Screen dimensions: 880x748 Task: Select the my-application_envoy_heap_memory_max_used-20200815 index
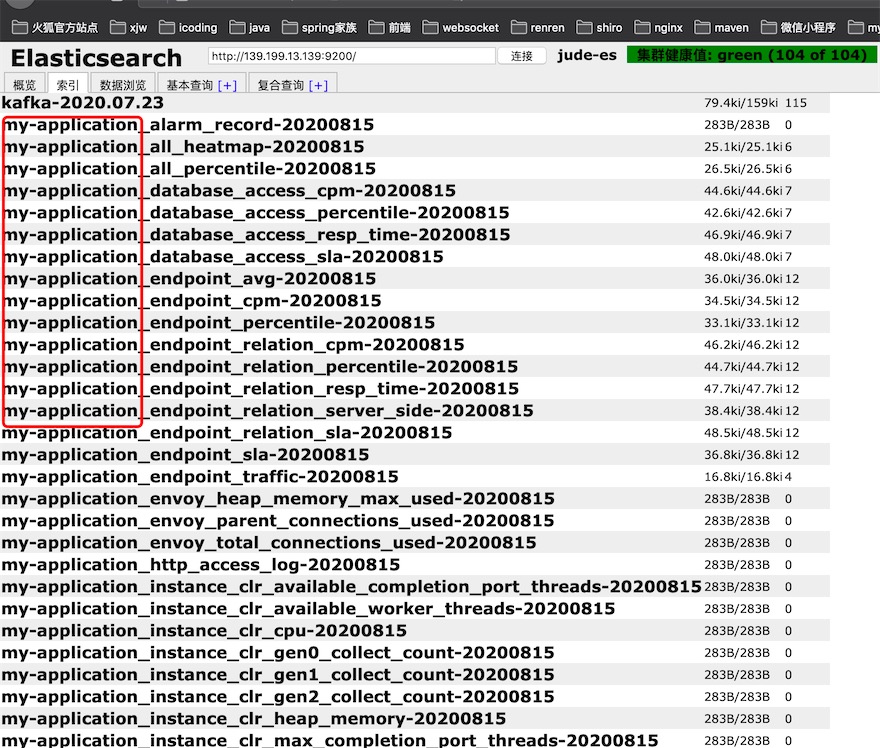tap(278, 498)
